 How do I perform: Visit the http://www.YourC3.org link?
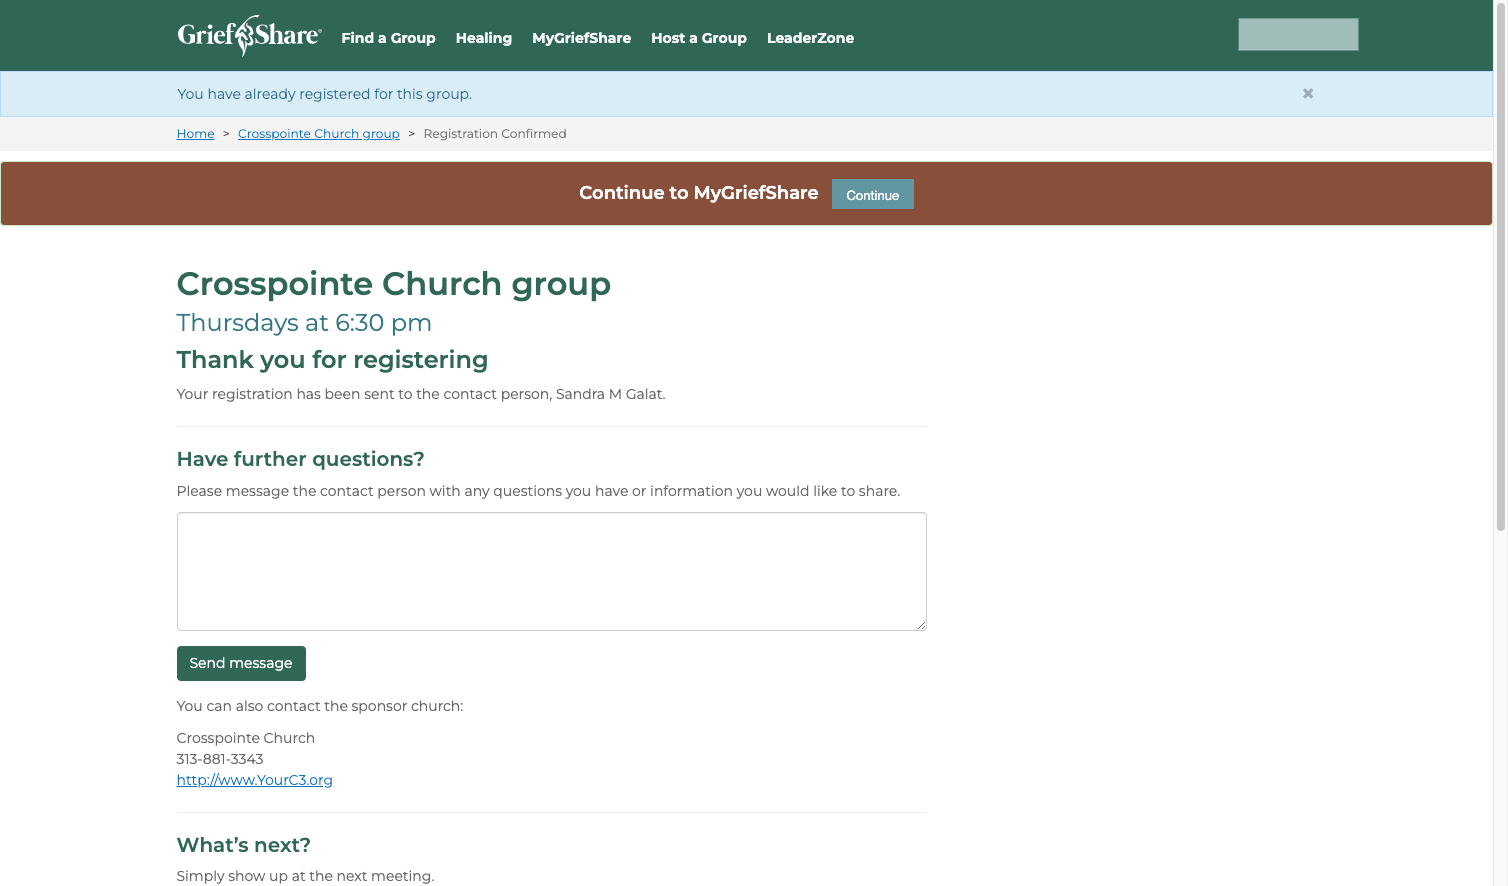coord(255,780)
